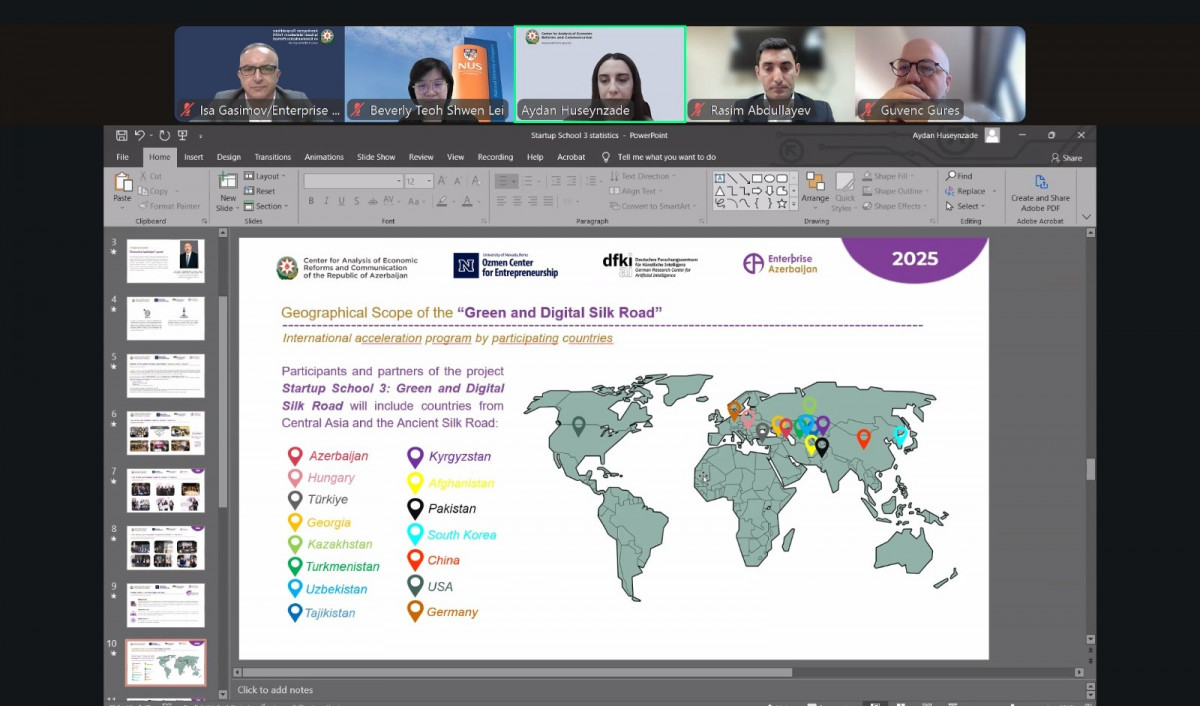
Task: Toggle Underline formatting in Font group
Action: point(341,201)
